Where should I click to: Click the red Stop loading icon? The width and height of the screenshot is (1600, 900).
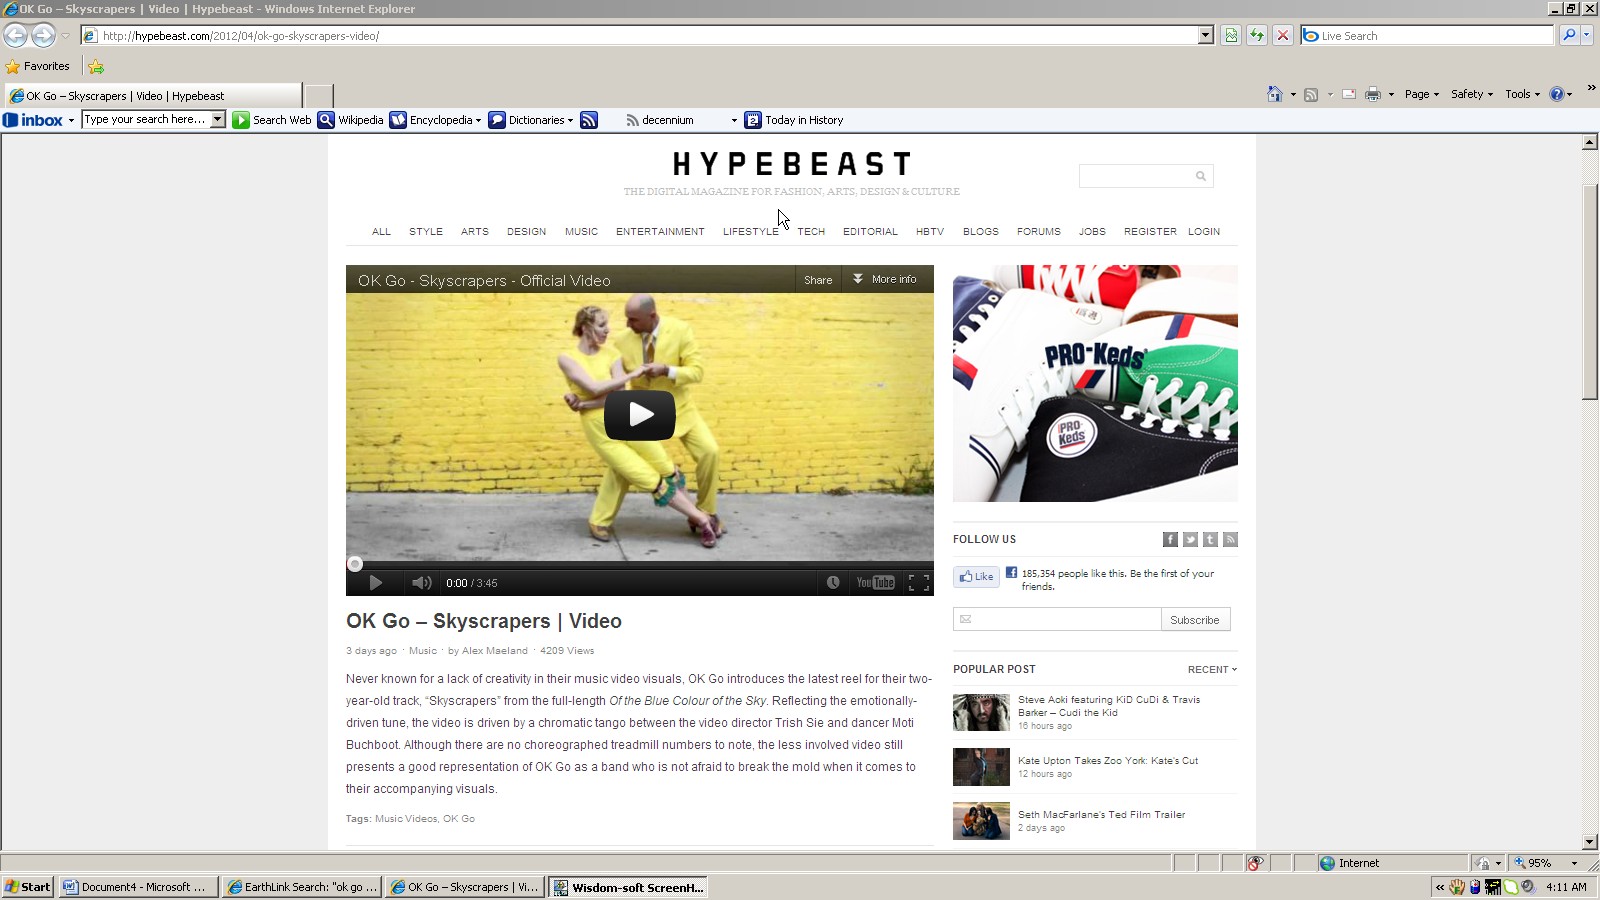(1283, 36)
